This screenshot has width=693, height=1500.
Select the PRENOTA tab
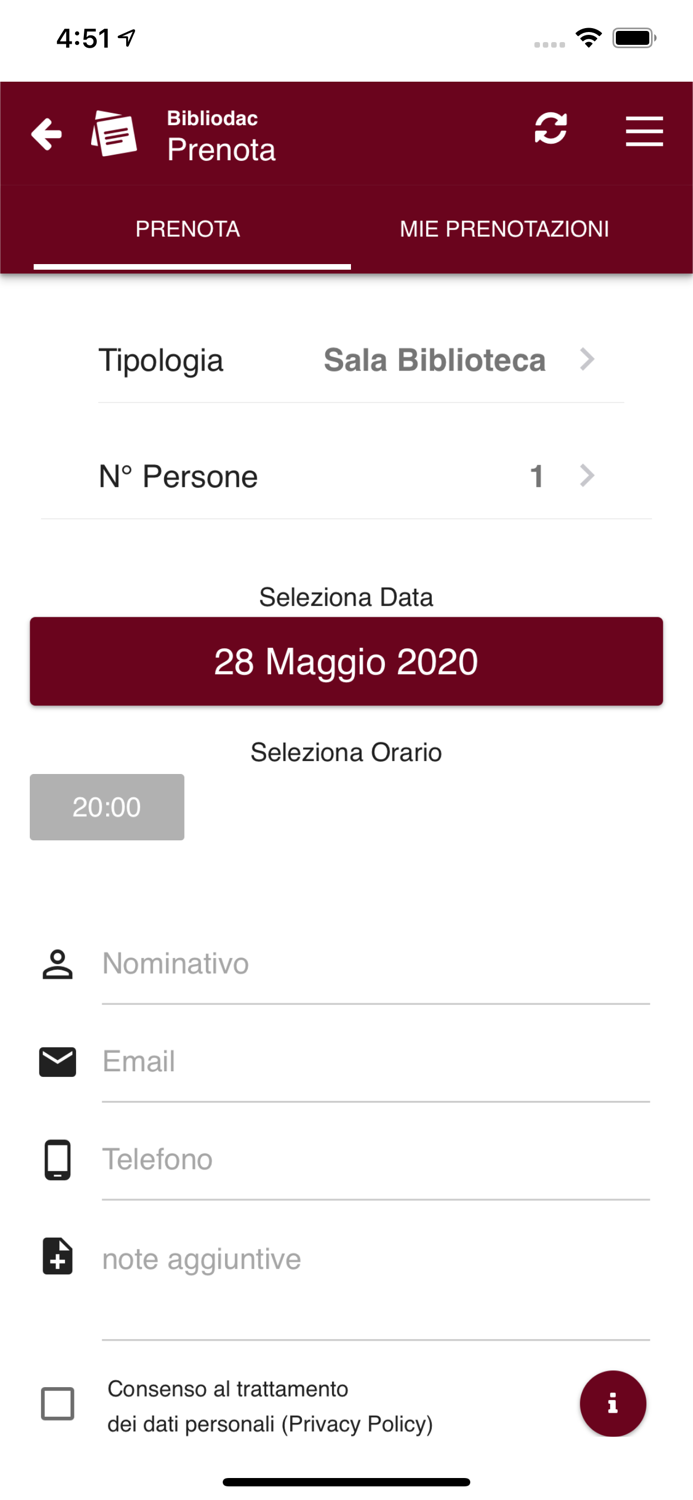[188, 229]
